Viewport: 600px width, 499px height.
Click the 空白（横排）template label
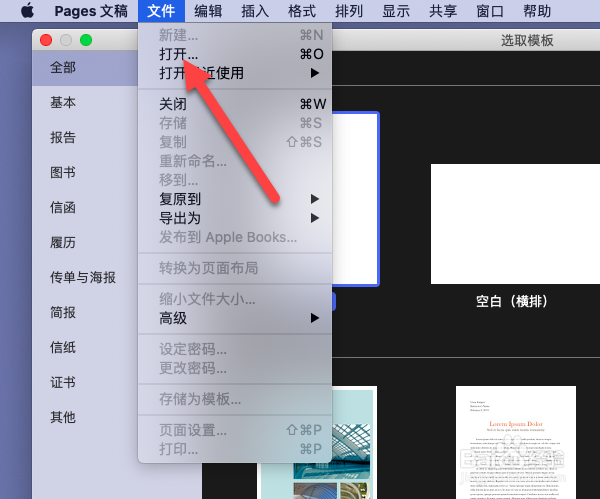point(512,302)
